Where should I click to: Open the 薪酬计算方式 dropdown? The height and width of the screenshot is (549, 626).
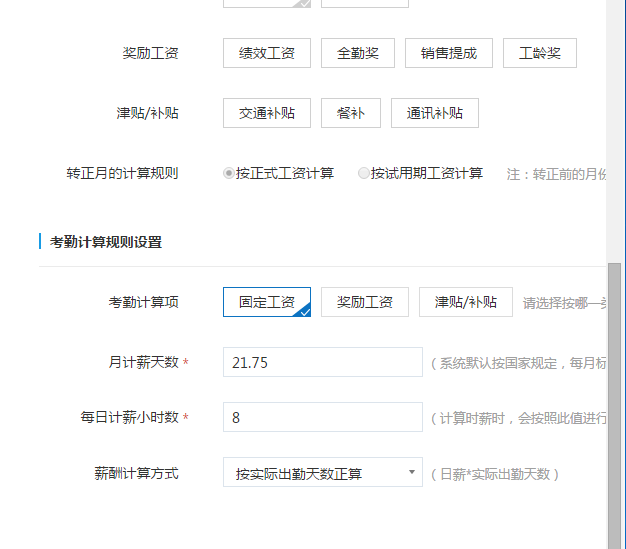click(323, 472)
